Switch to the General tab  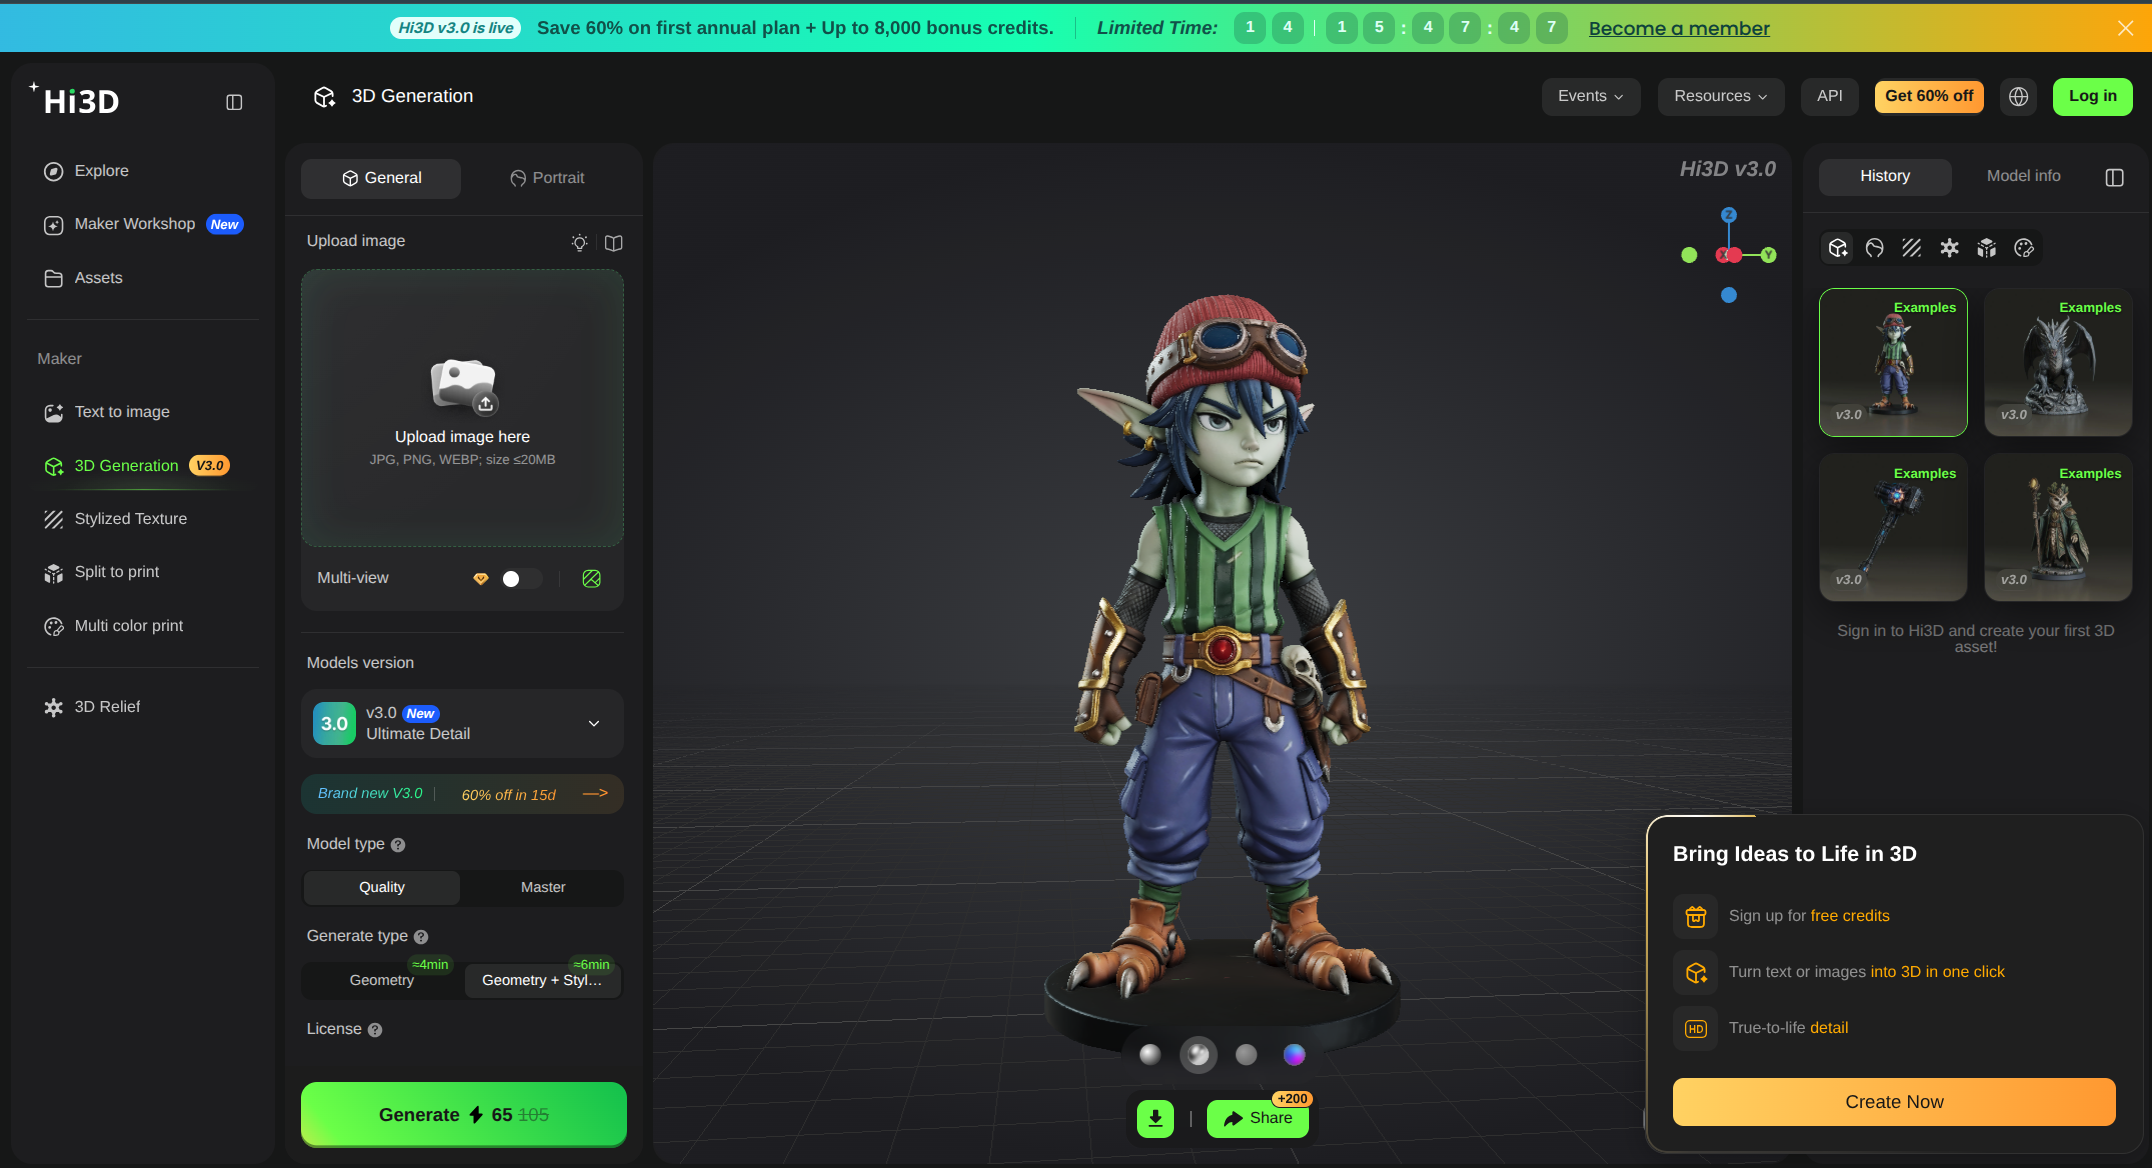coord(381,178)
